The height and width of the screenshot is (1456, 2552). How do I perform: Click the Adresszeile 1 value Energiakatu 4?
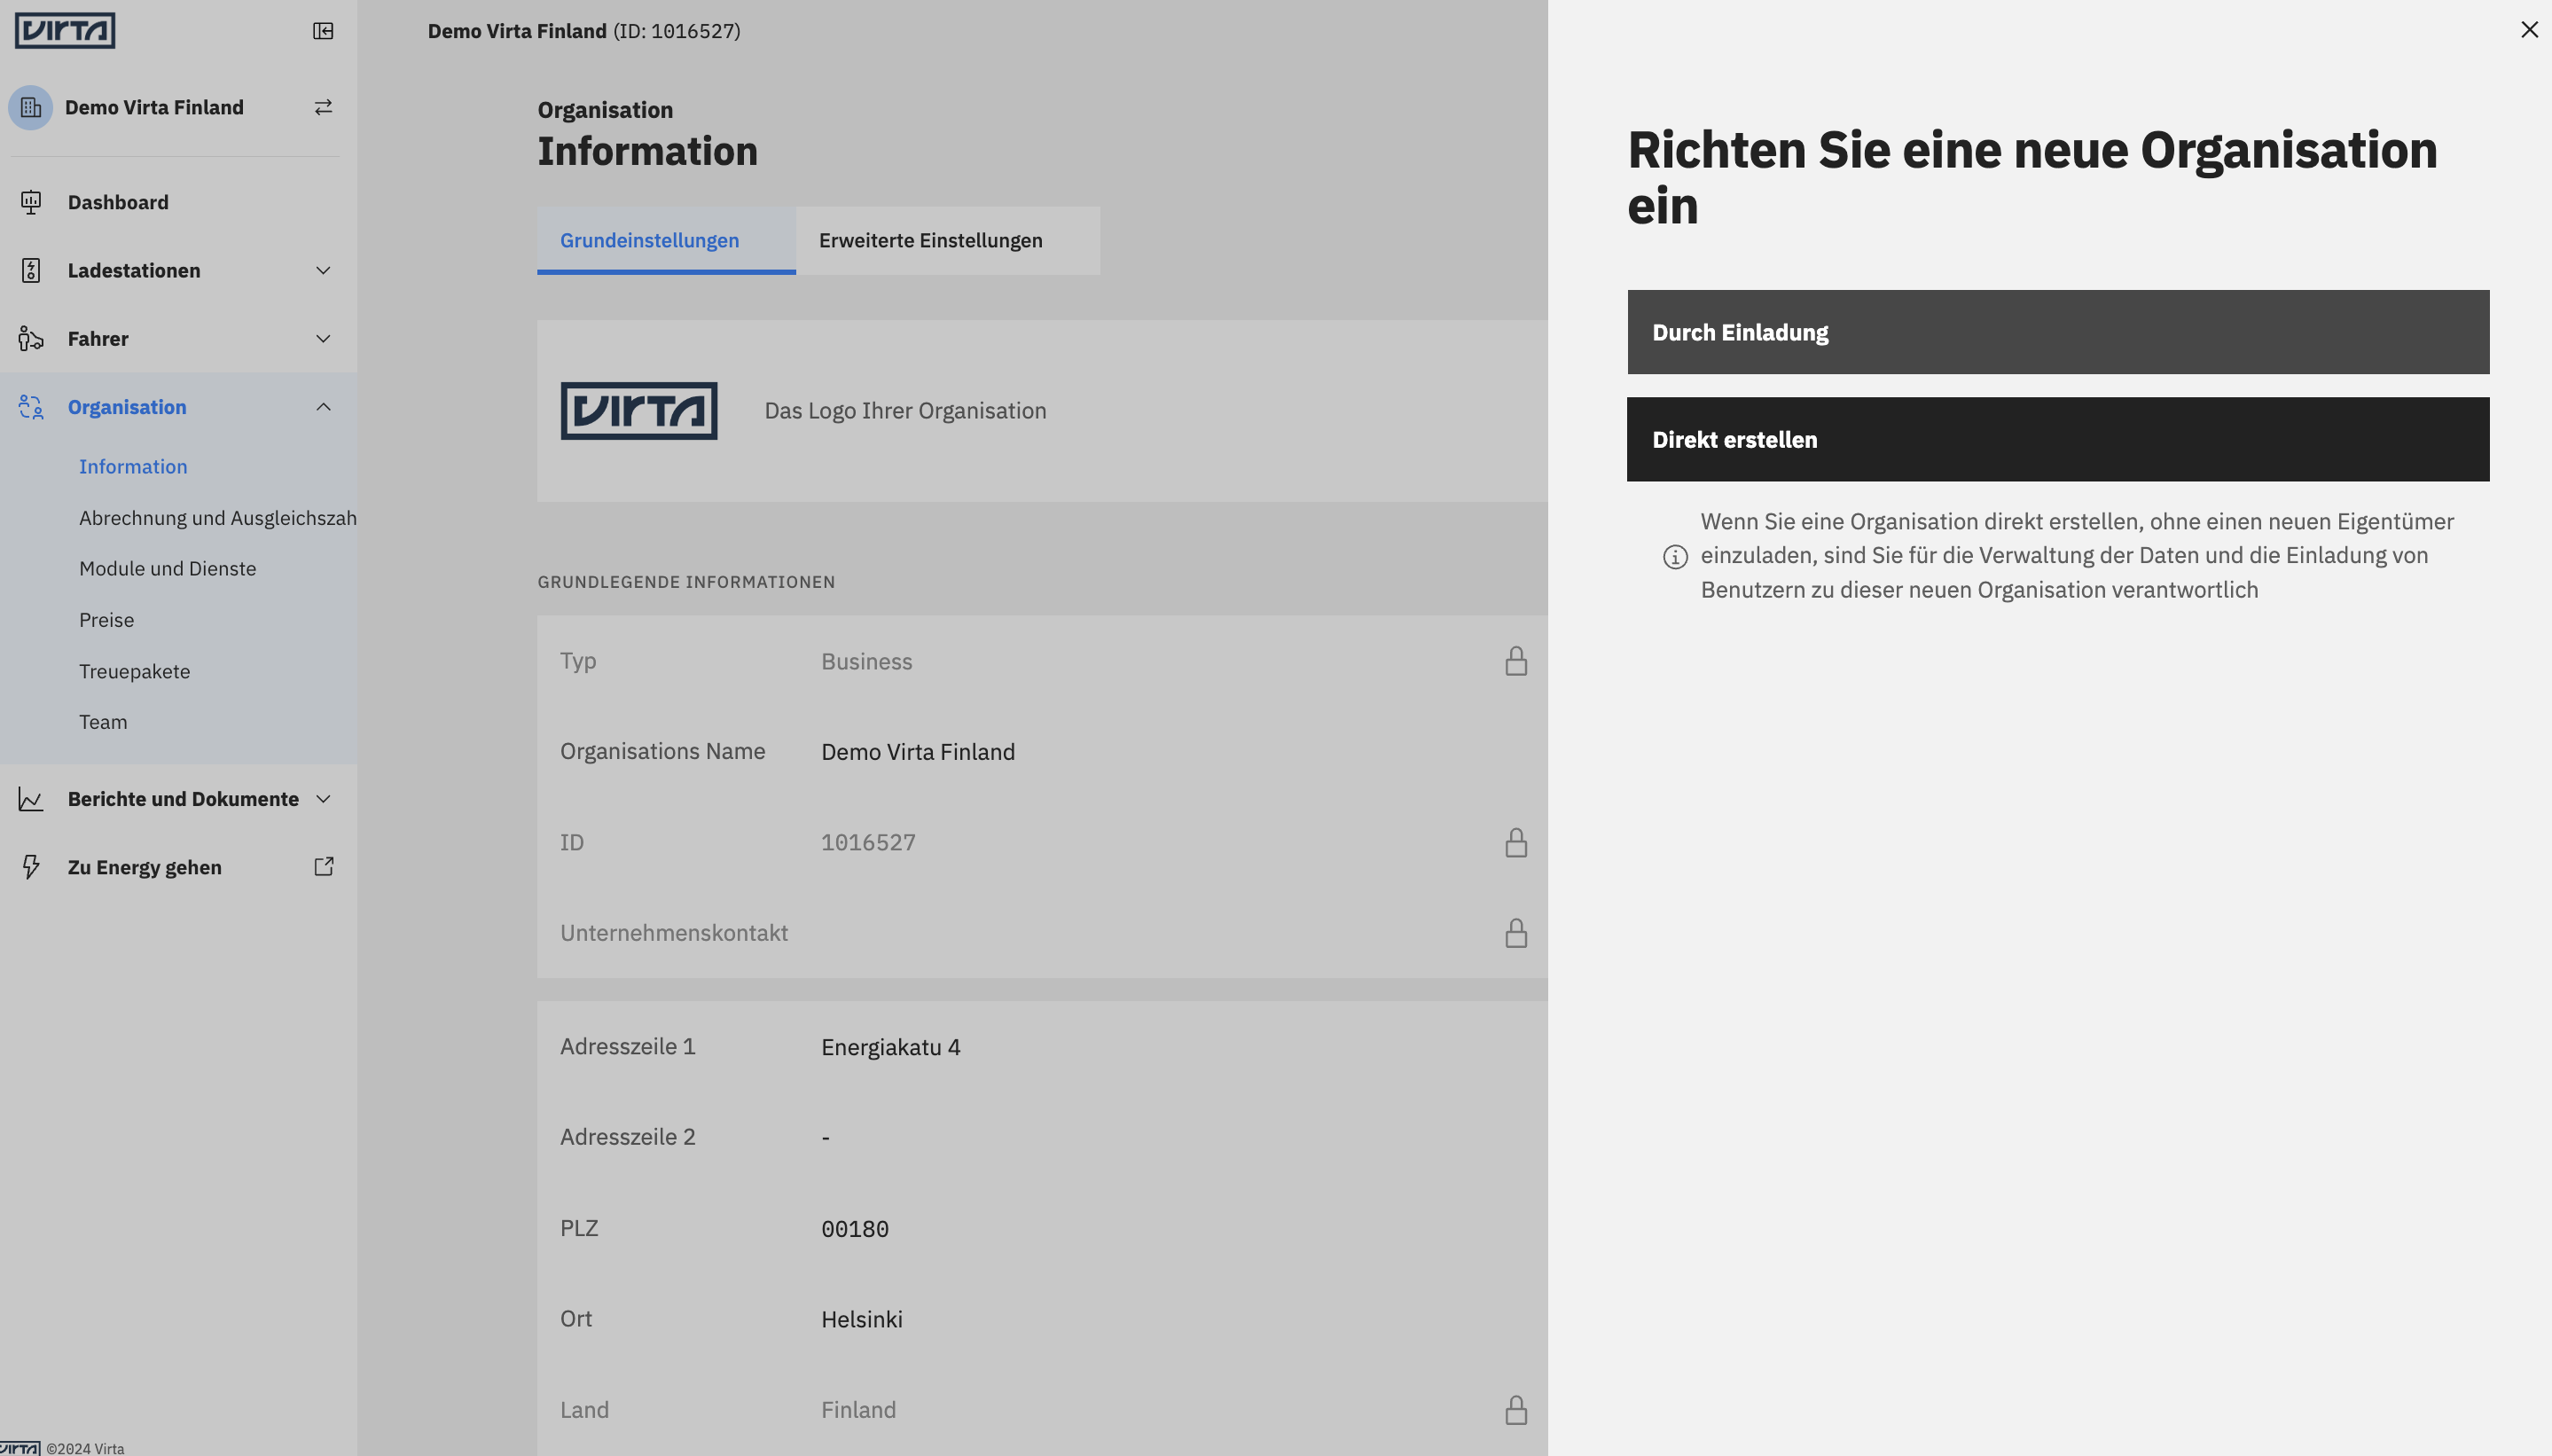pyautogui.click(x=891, y=1047)
